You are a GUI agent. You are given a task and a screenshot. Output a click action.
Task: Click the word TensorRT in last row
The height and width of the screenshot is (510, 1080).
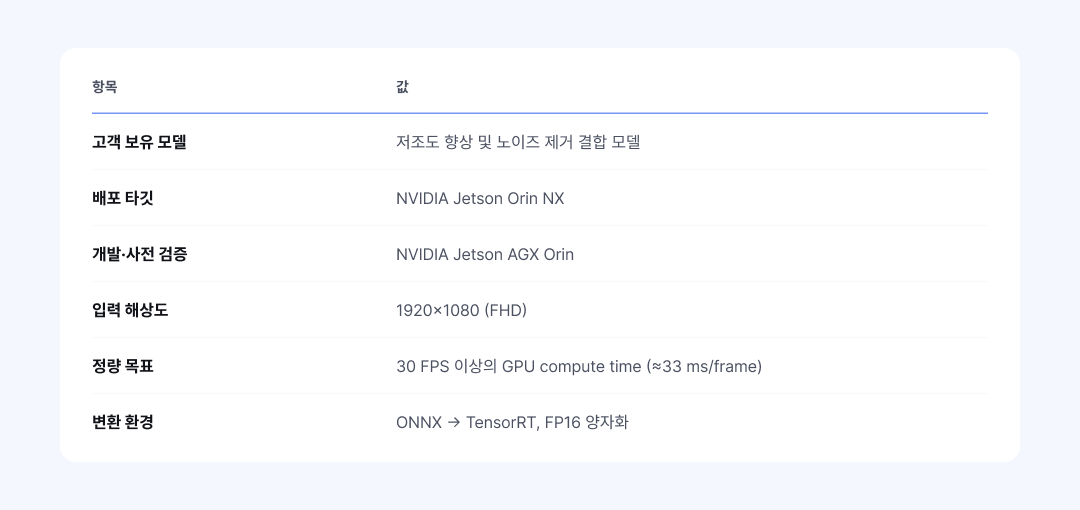pyautogui.click(x=501, y=422)
